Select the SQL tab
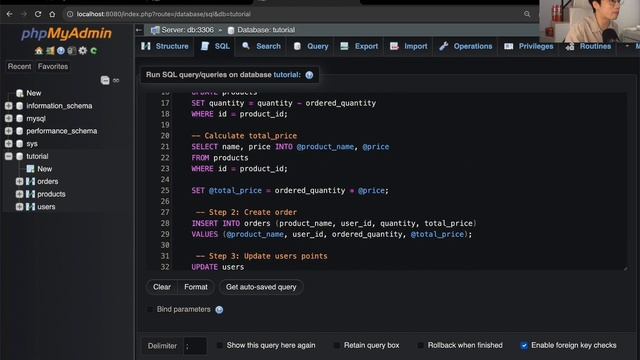This screenshot has height=360, width=640. [216, 46]
